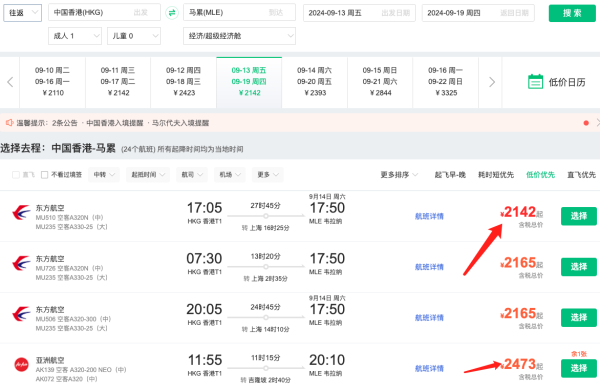Click the 转 吉隆坡 2时40分 transfer text
The width and height of the screenshot is (600, 391).
(266, 380)
